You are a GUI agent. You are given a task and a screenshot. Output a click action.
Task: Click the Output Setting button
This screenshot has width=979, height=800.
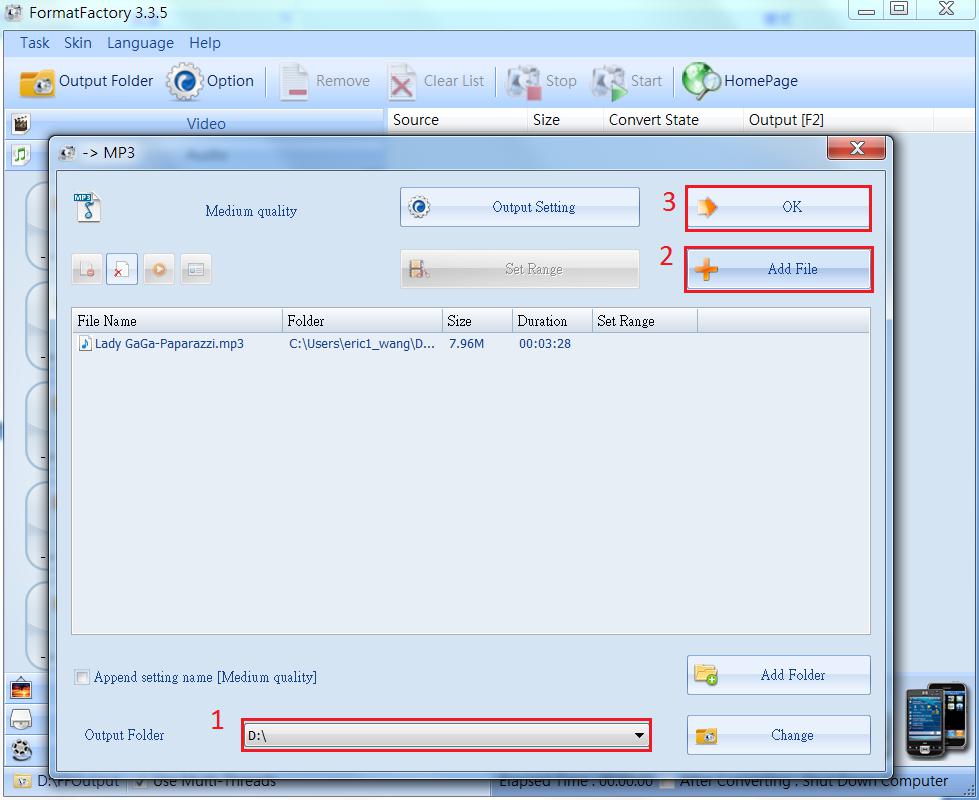click(519, 207)
